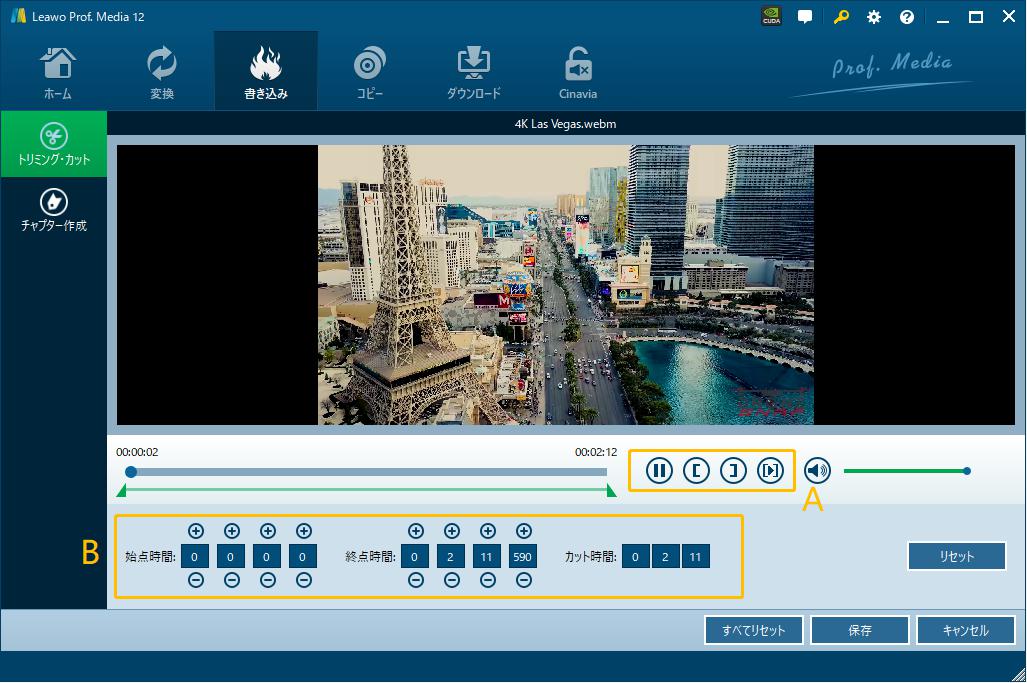
Task: Select チャプター作成 in the sidebar
Action: tap(54, 210)
